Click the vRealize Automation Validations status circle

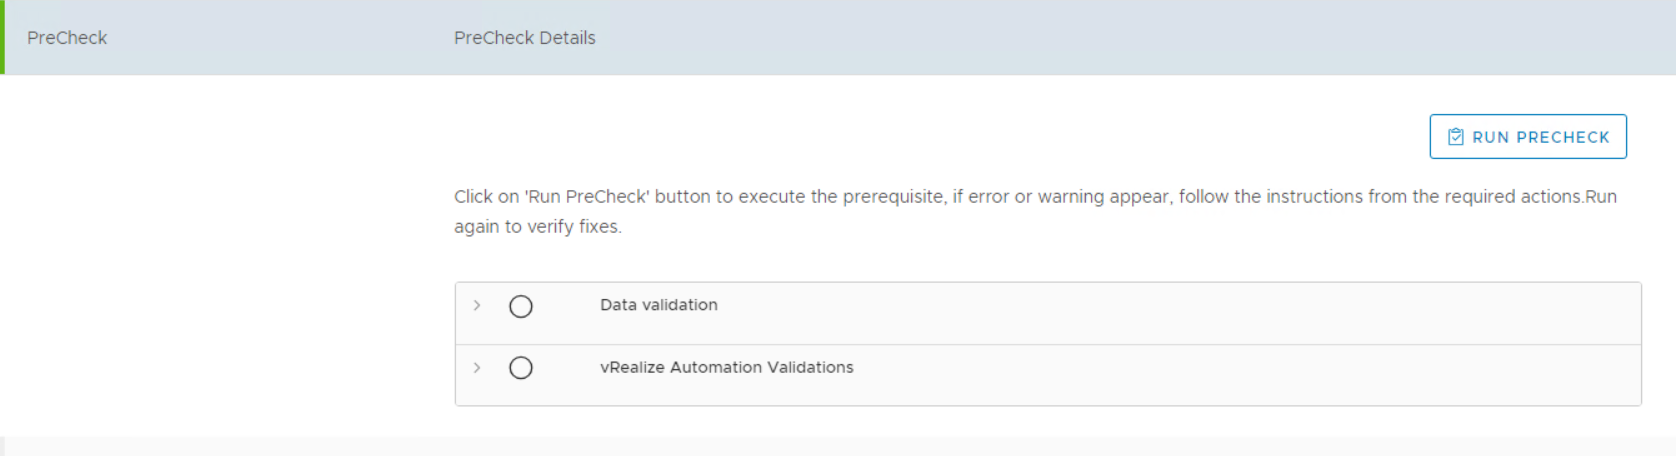pos(521,368)
